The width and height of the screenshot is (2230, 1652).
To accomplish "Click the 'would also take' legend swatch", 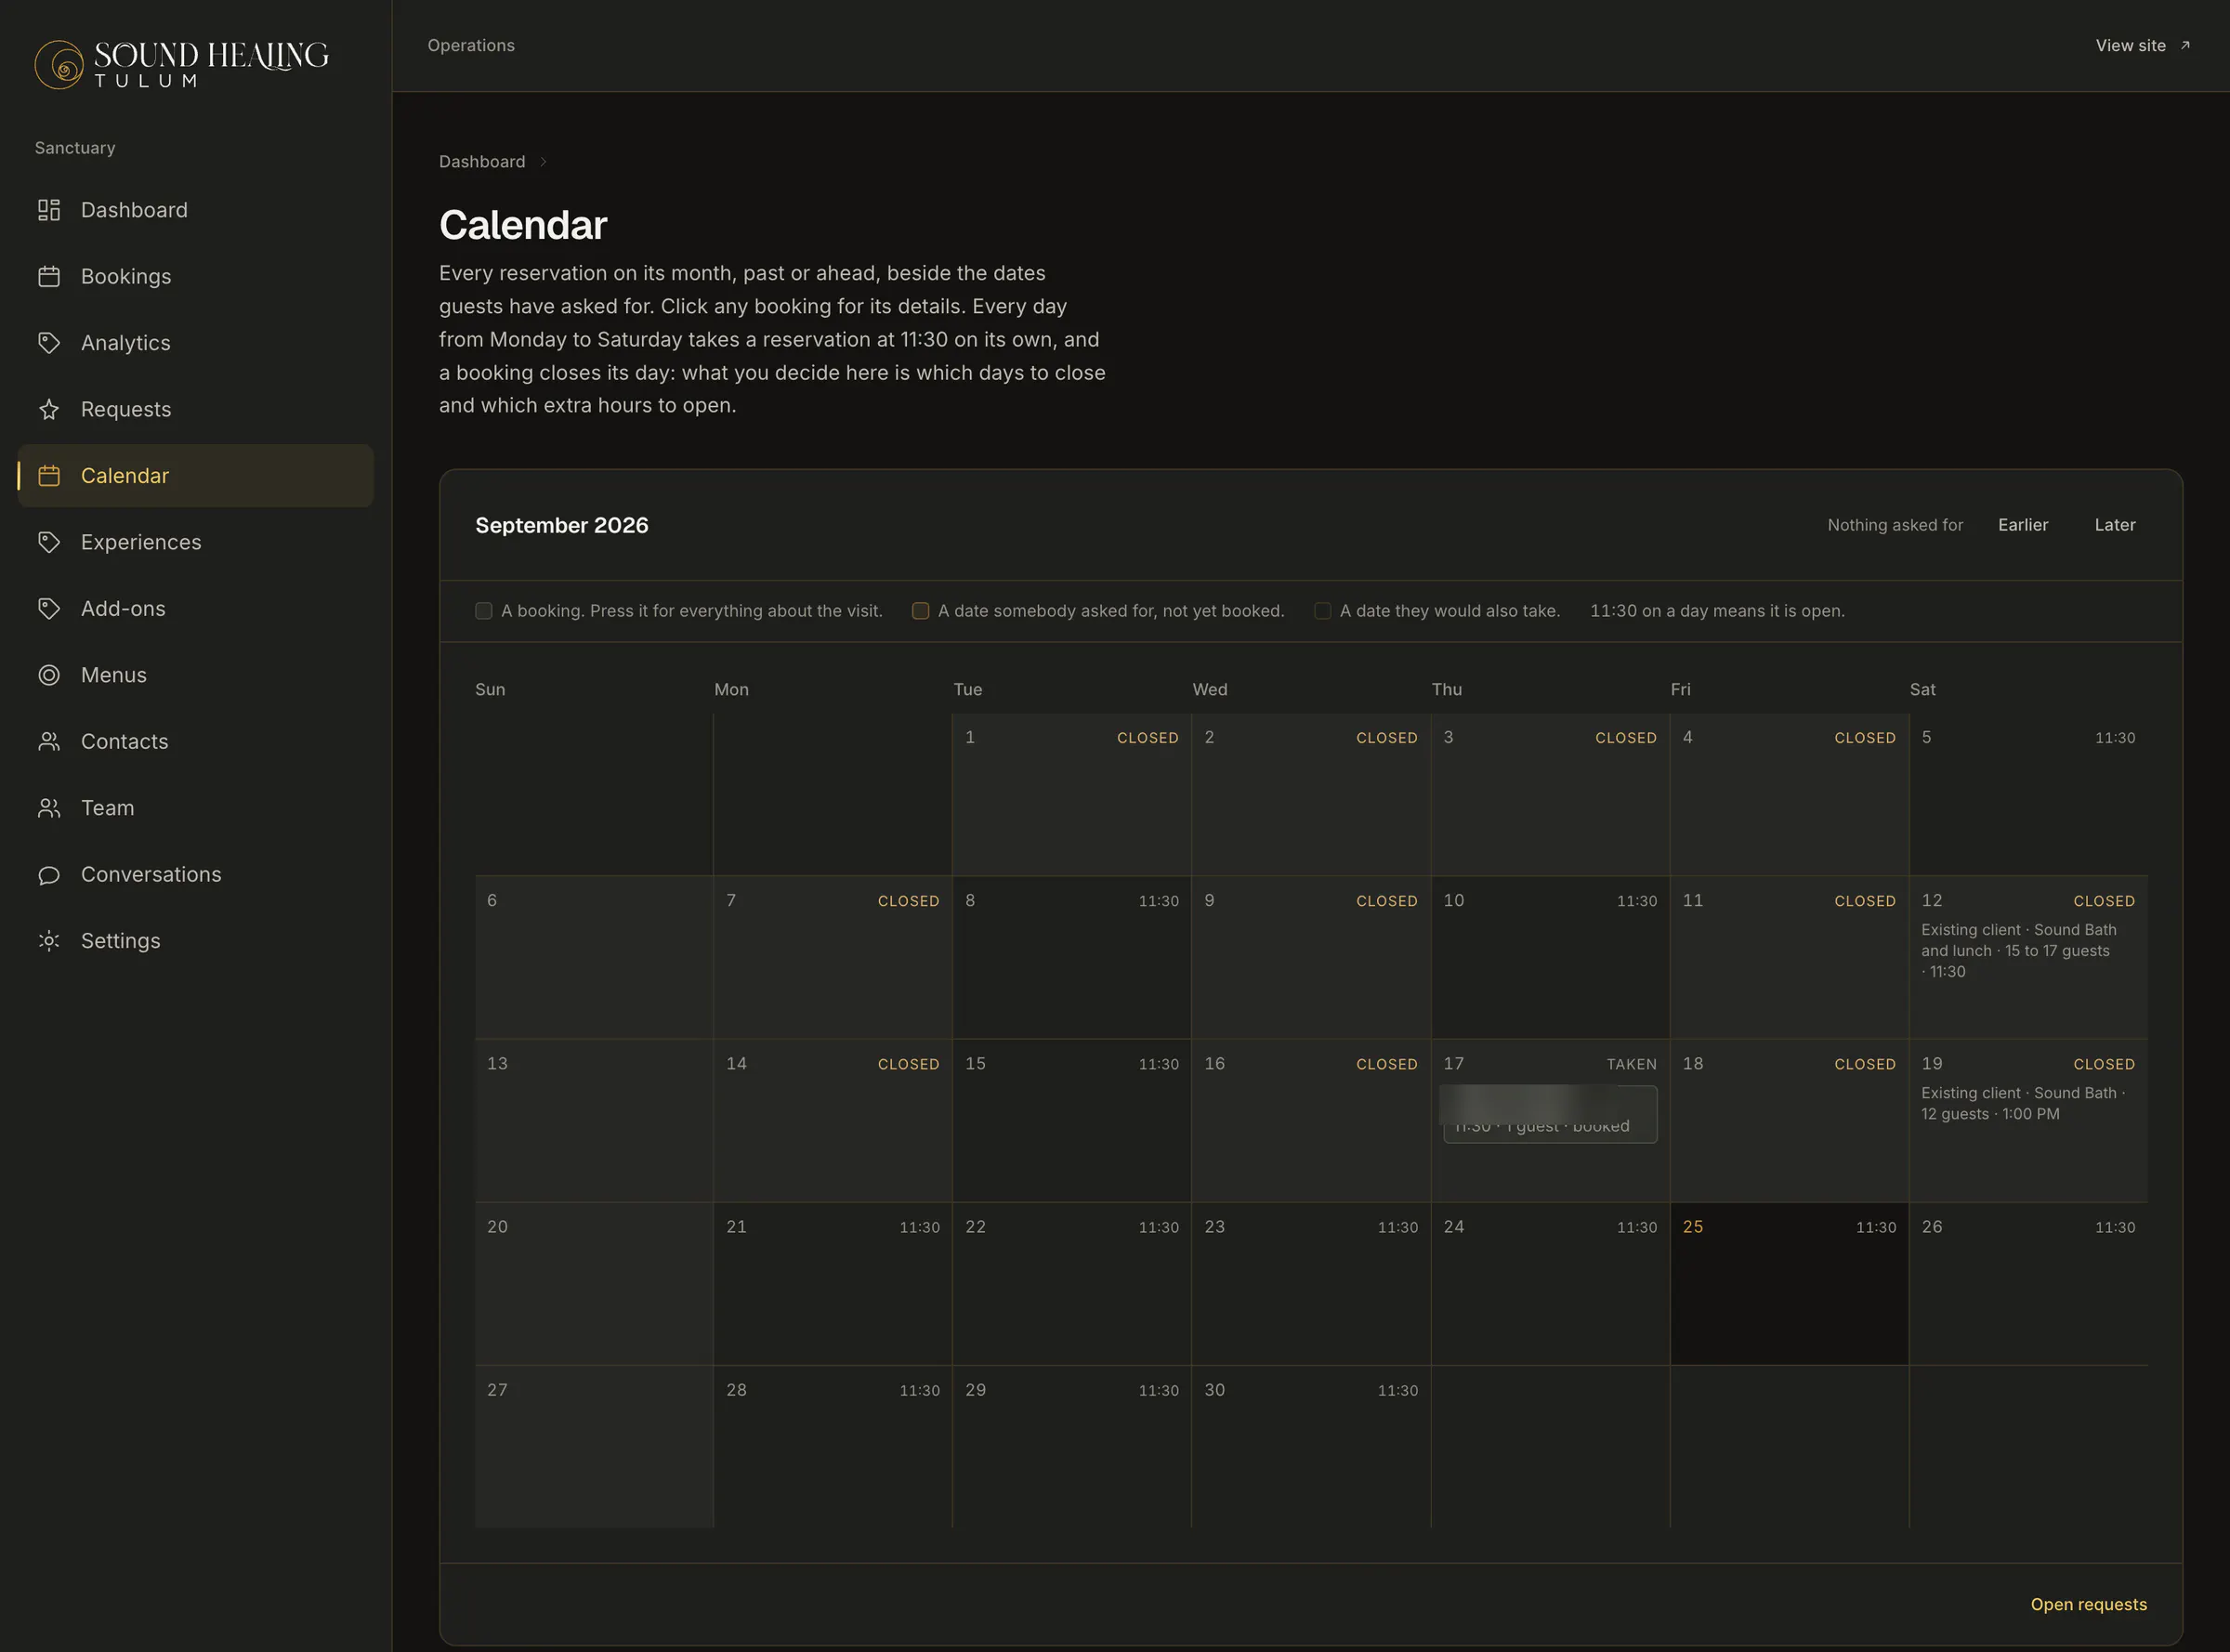I will pos(1322,611).
